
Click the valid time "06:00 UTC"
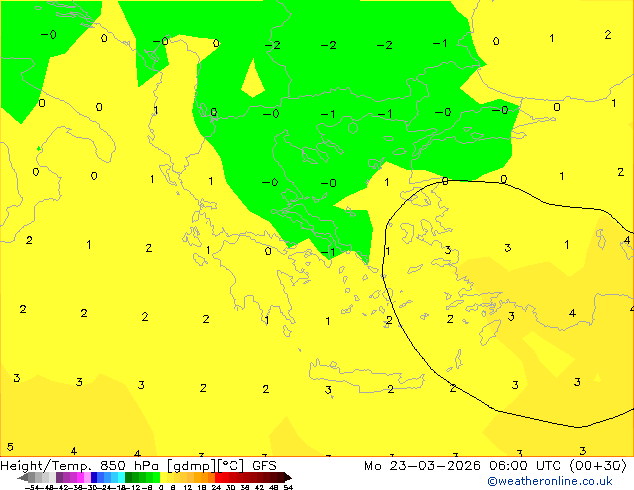coord(526,466)
